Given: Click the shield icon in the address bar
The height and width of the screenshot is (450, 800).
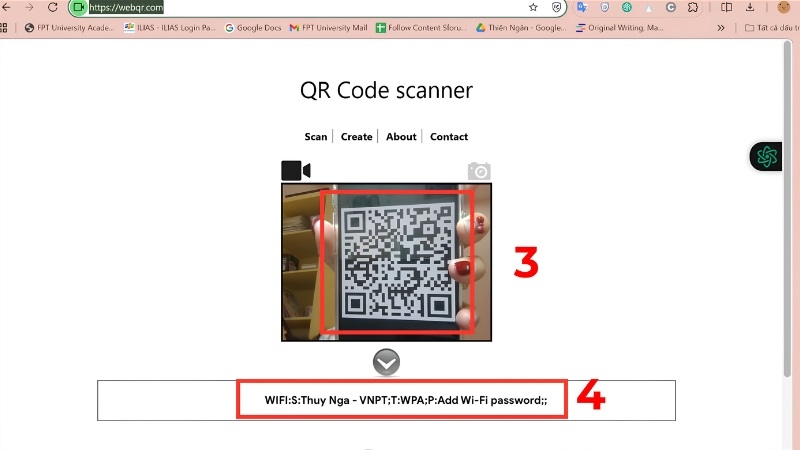Looking at the screenshot, I should [557, 7].
